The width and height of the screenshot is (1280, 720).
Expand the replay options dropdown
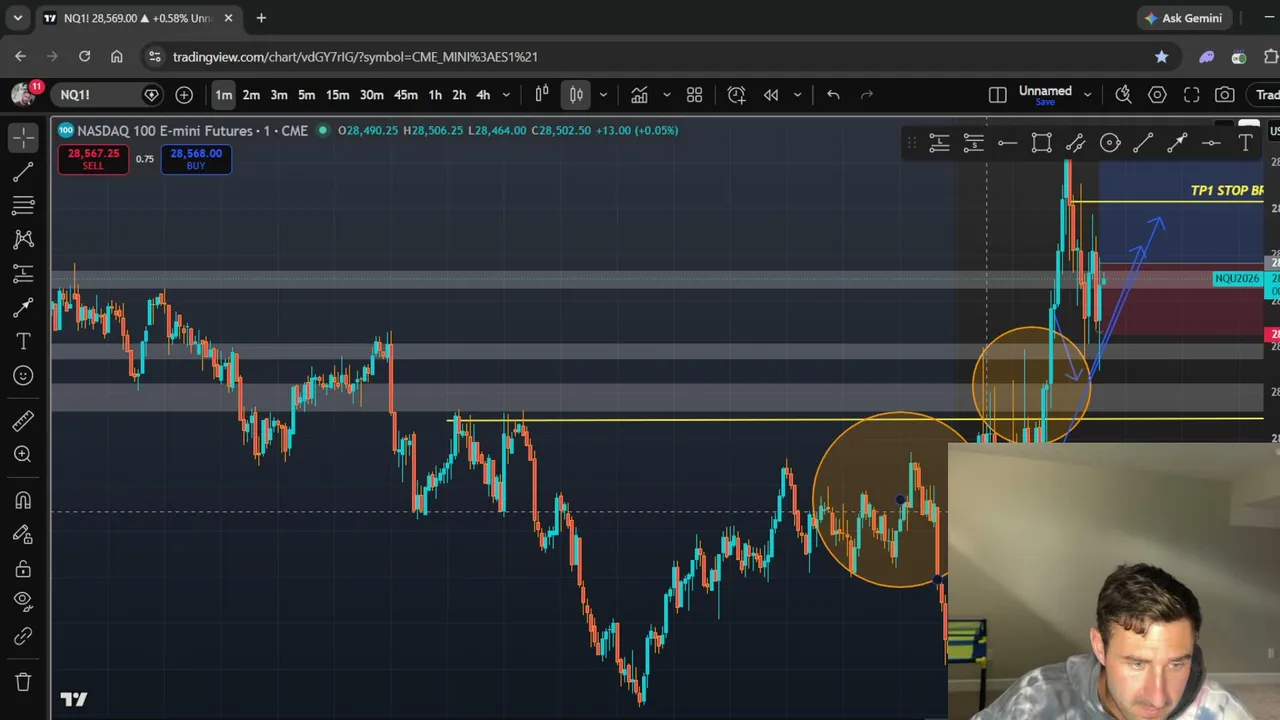point(797,95)
